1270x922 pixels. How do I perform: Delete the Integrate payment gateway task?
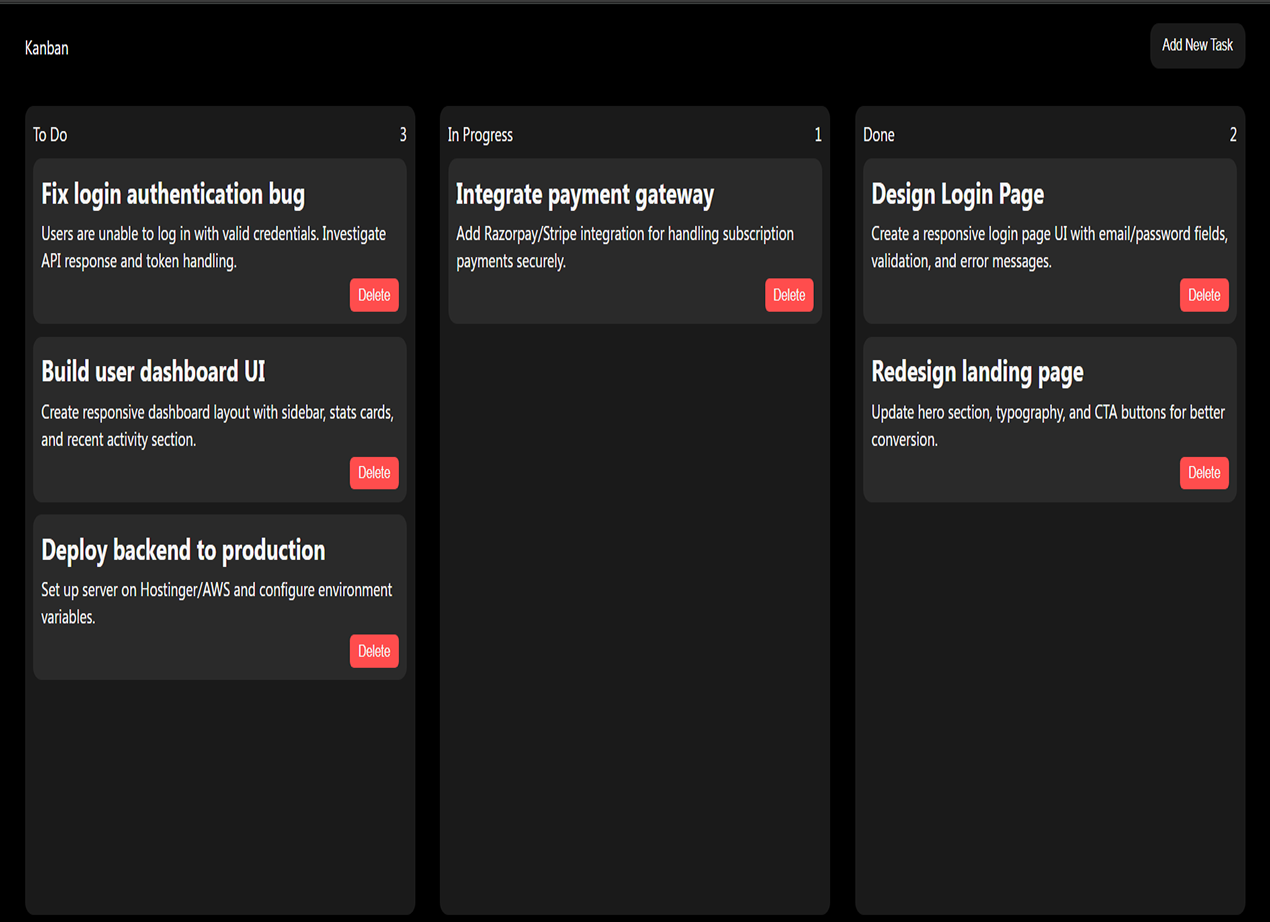788,294
